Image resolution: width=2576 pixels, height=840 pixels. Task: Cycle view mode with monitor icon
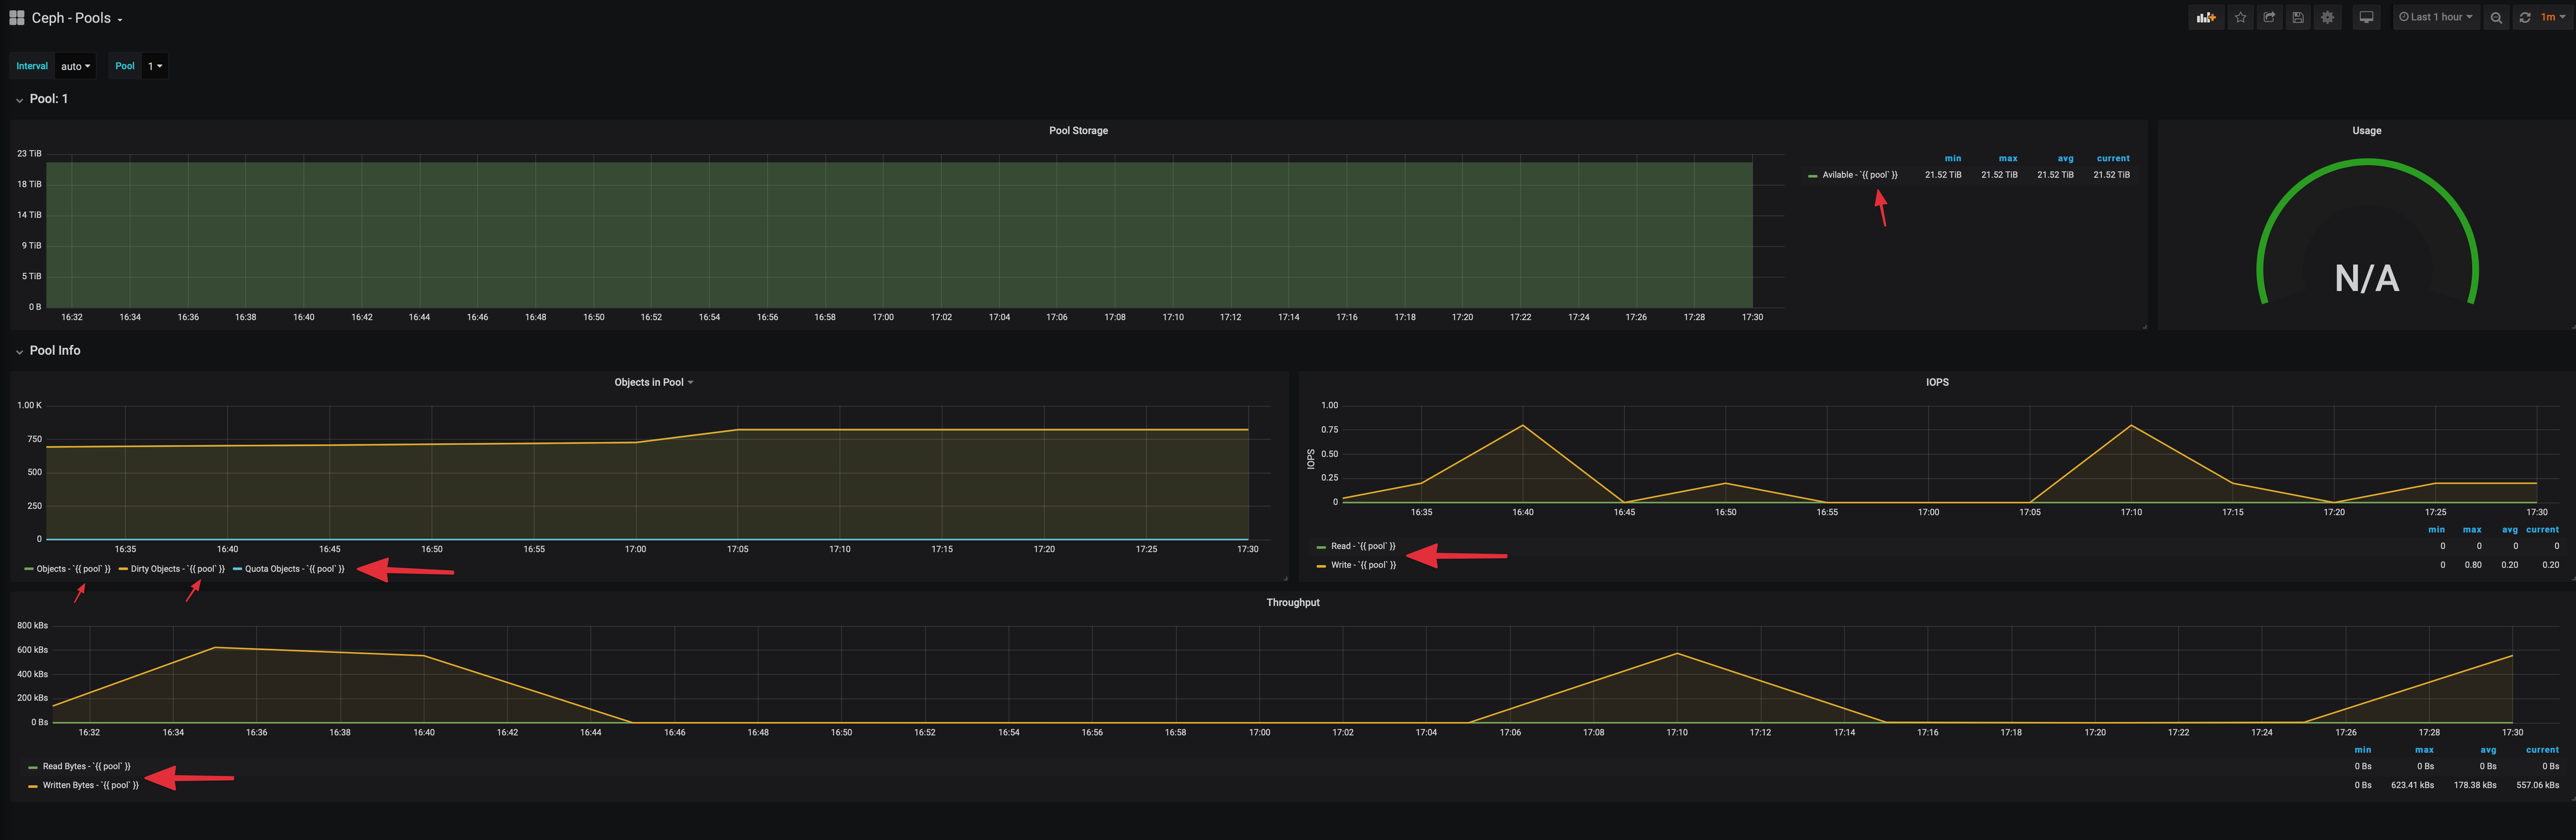click(x=2366, y=17)
